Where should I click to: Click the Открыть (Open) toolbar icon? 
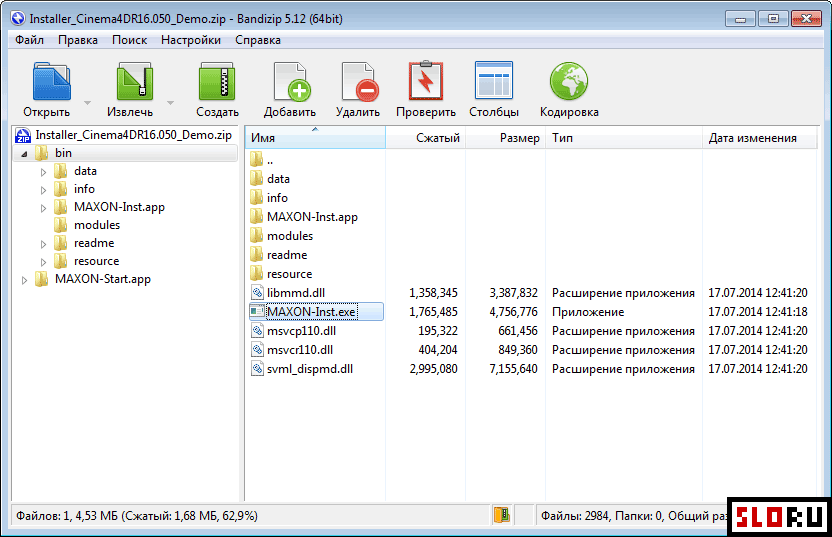(51, 81)
